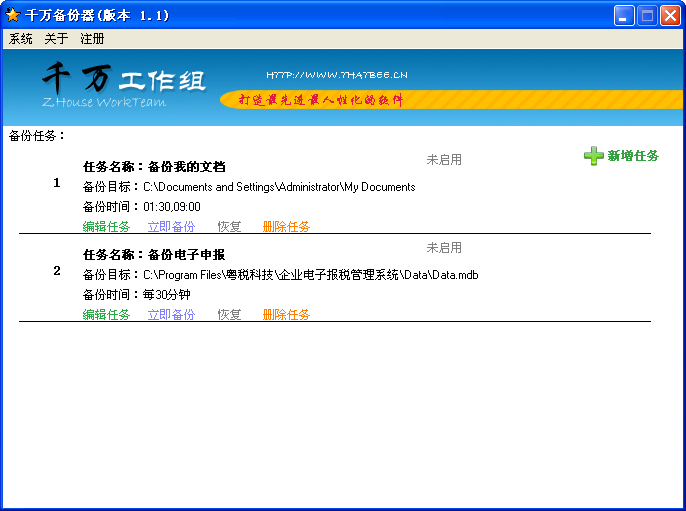Start 立即备份 for 备份电子申报 task

[171, 314]
